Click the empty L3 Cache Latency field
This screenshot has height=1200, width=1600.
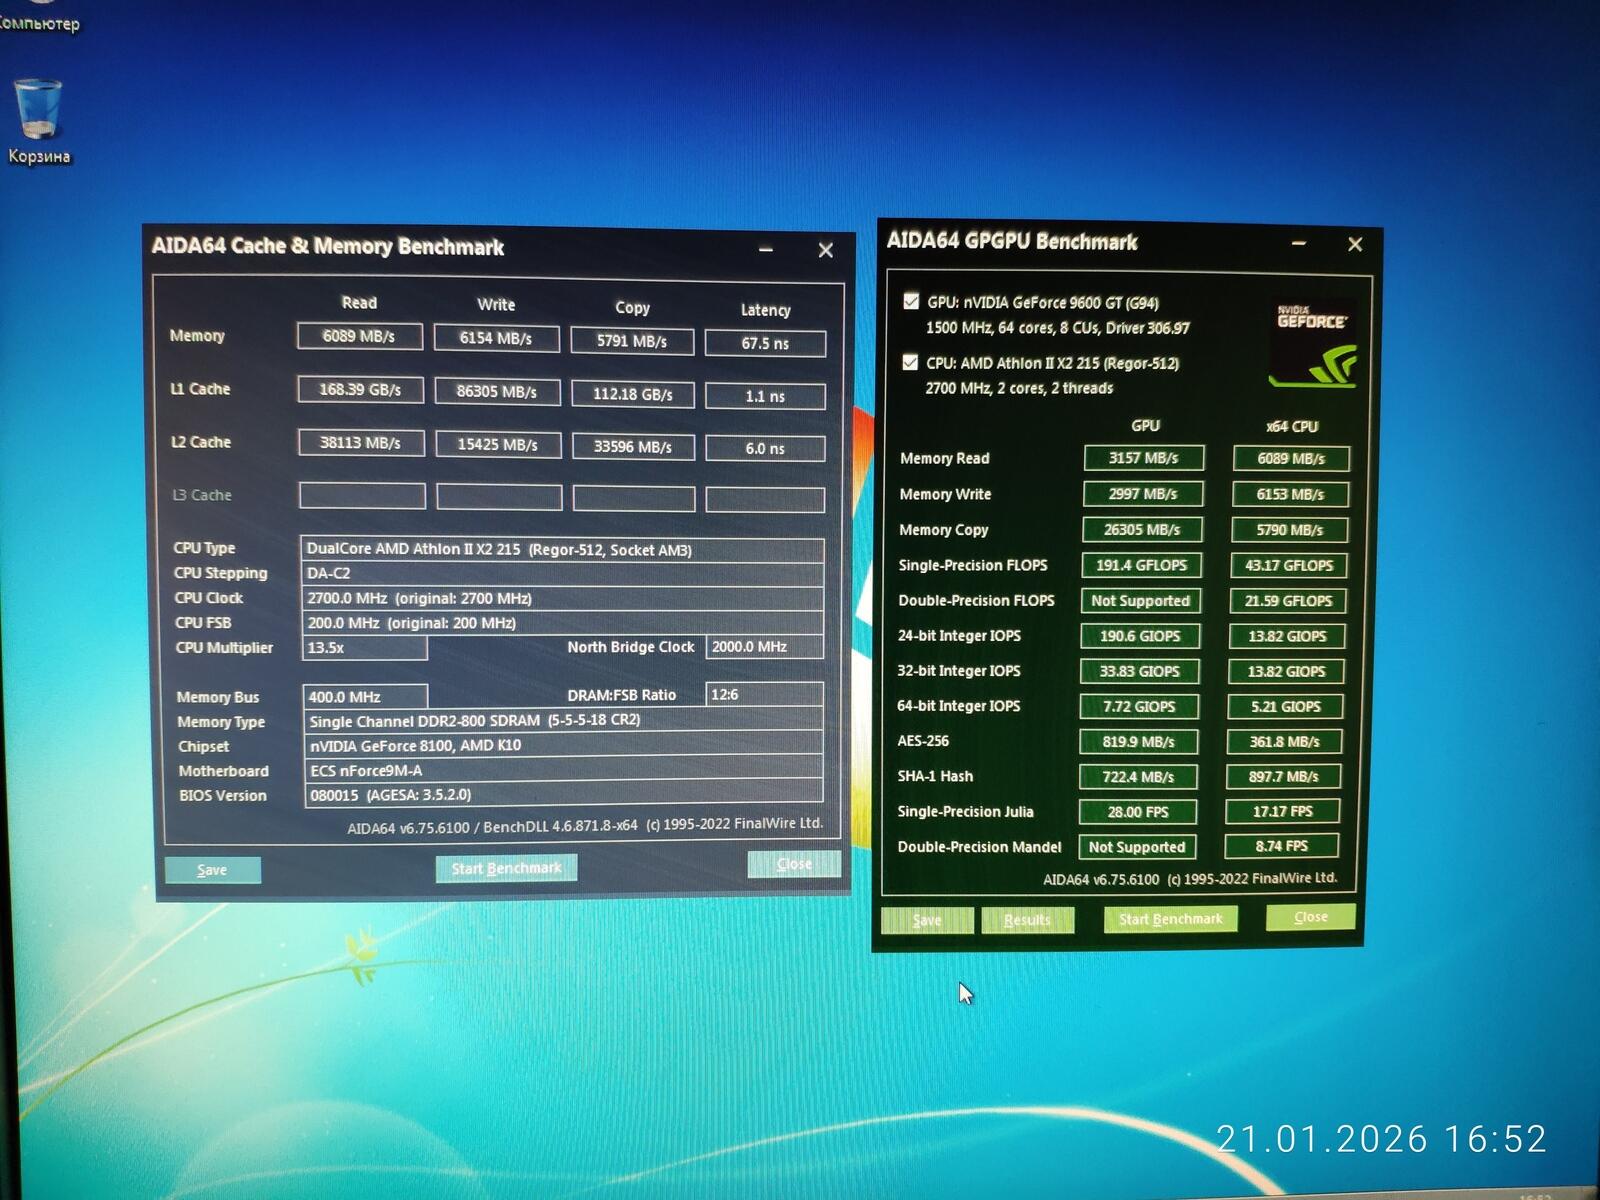tap(765, 499)
